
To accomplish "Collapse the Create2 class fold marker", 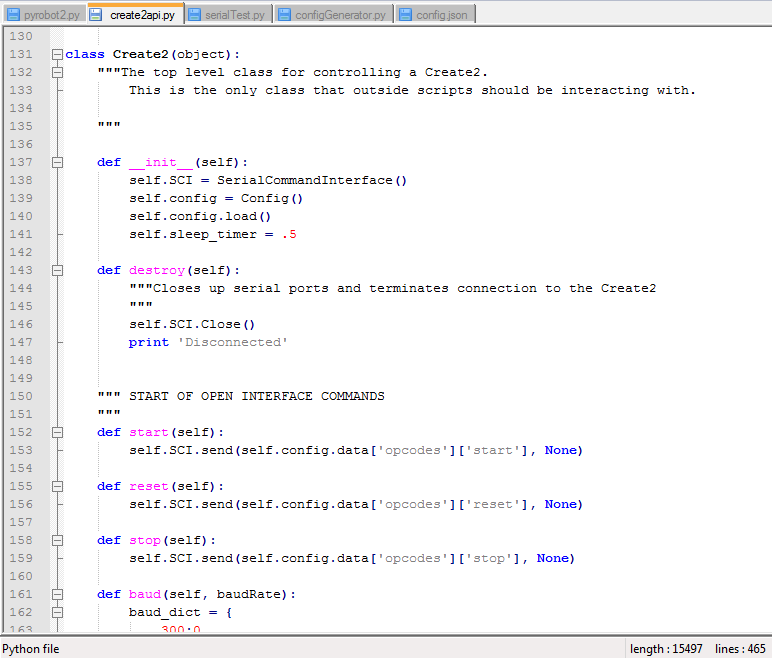I will pyautogui.click(x=57, y=54).
